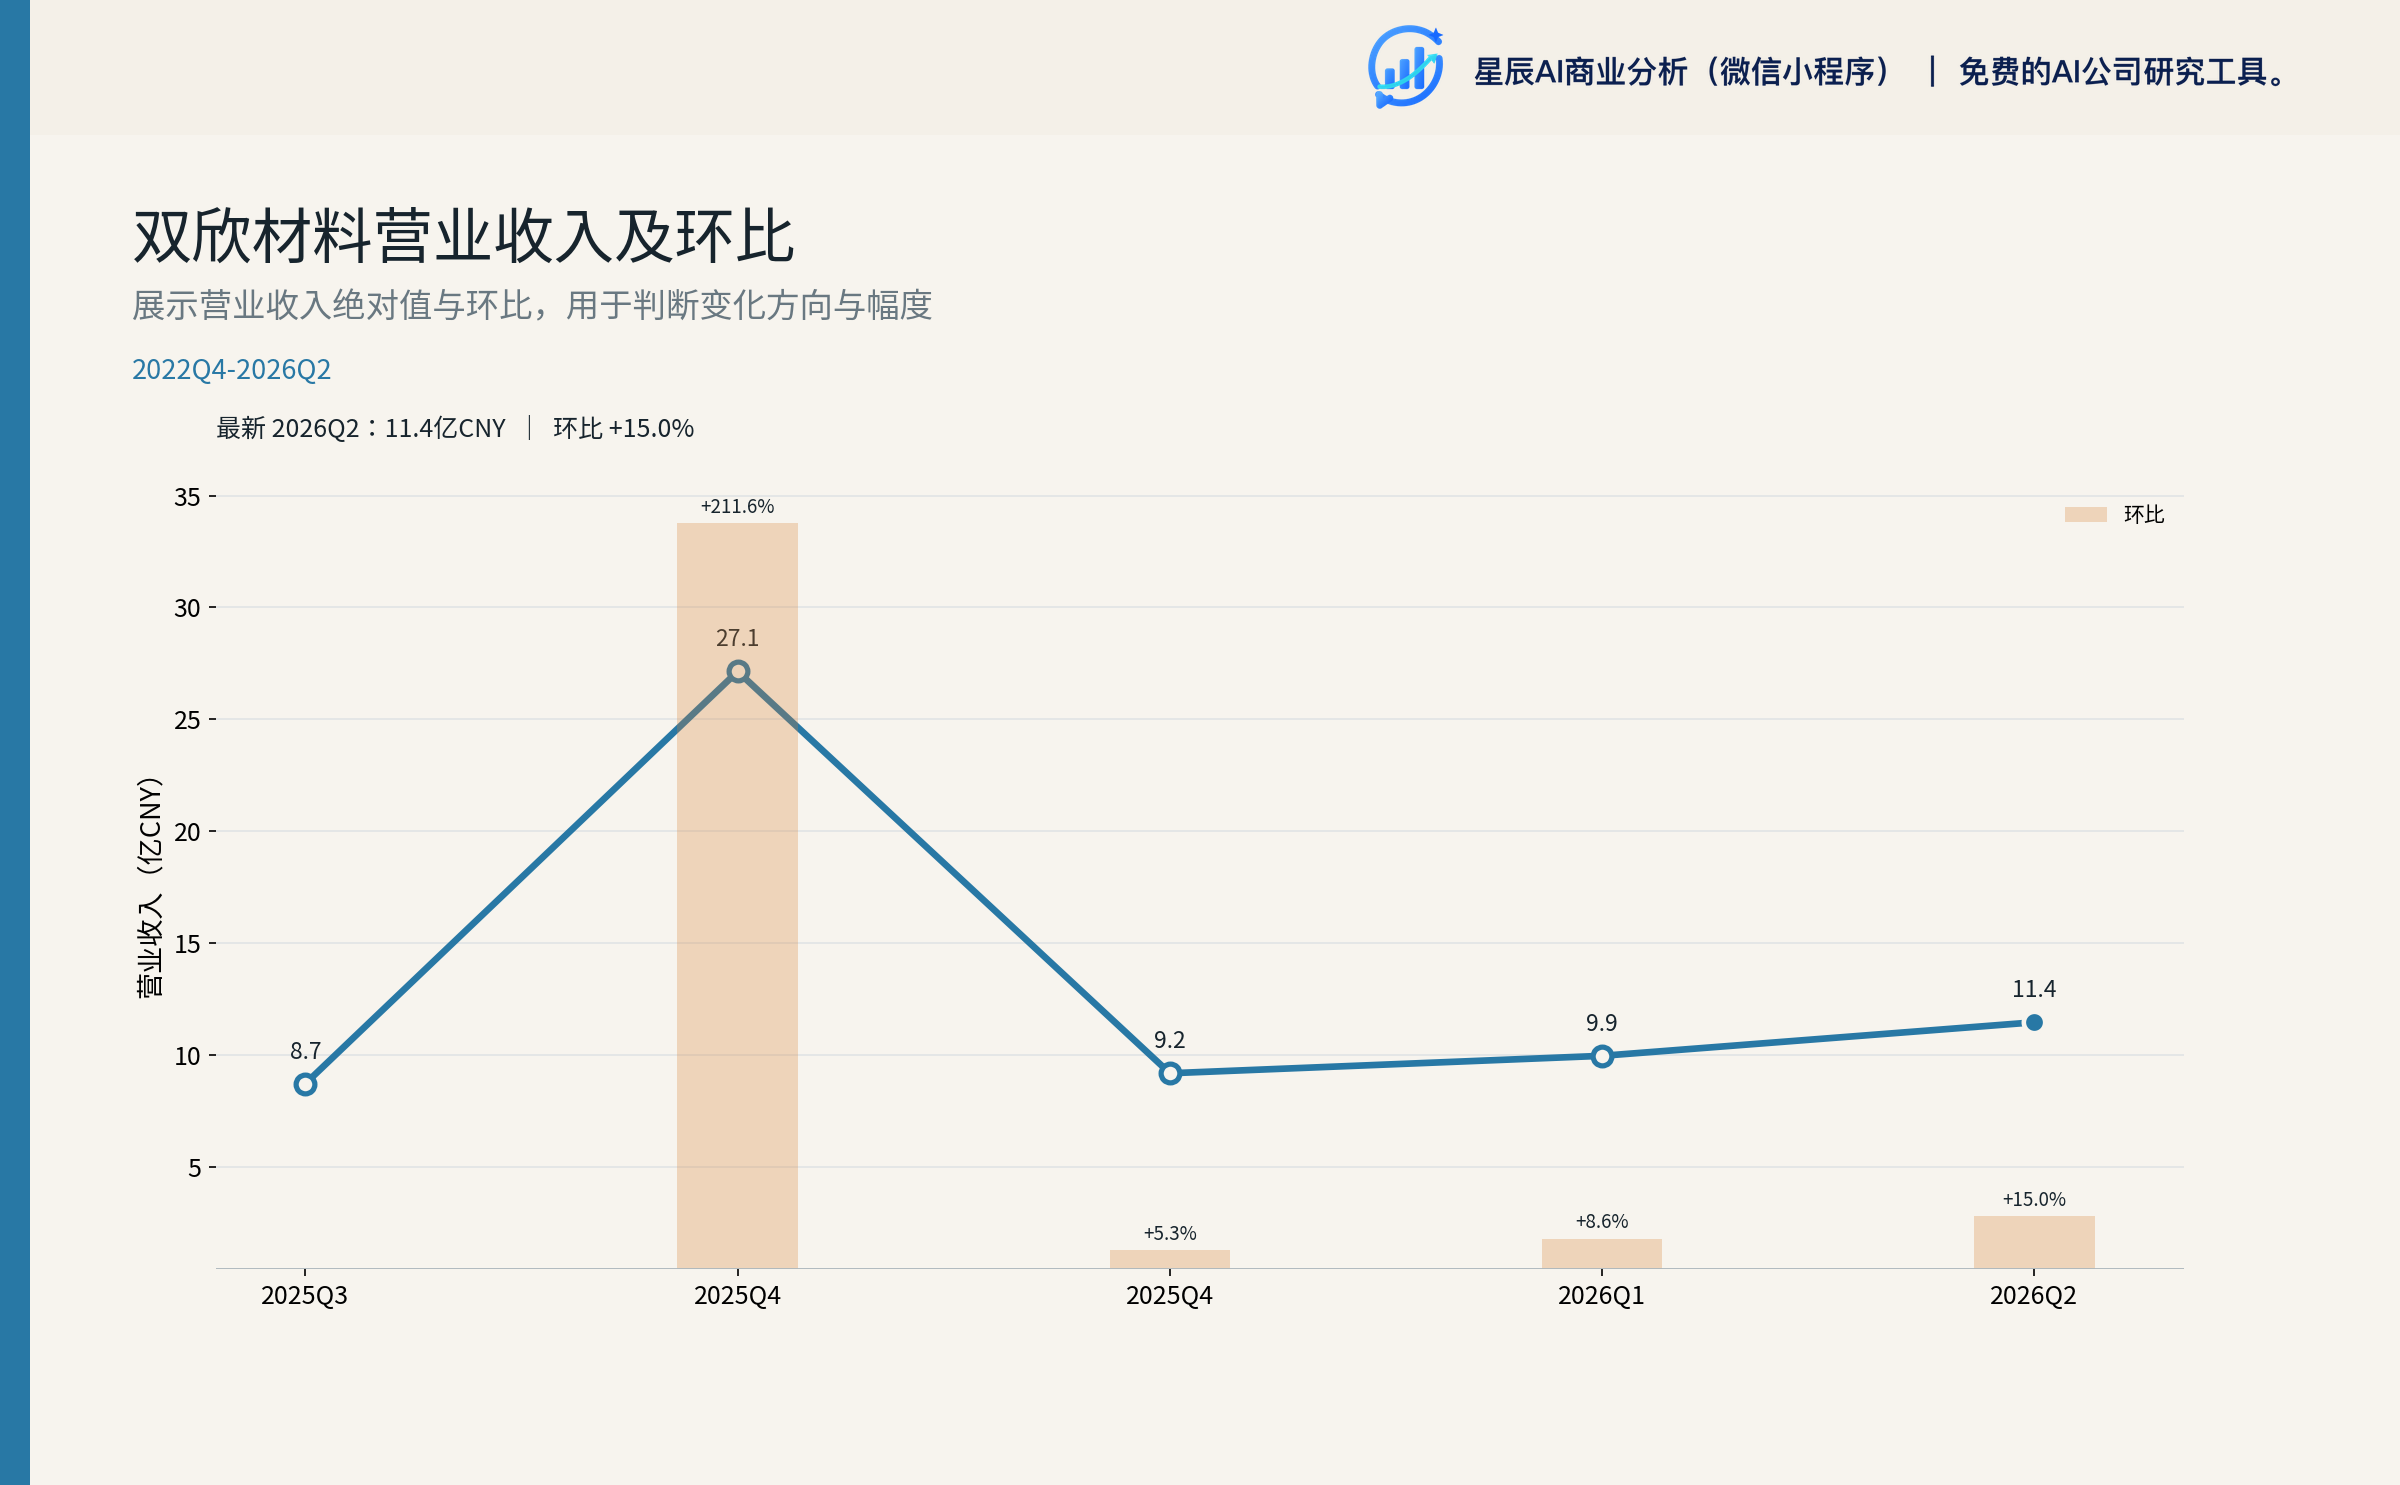
Task: Click the 星辰AI商业分析（微信小程序） header text
Action: point(1683,72)
